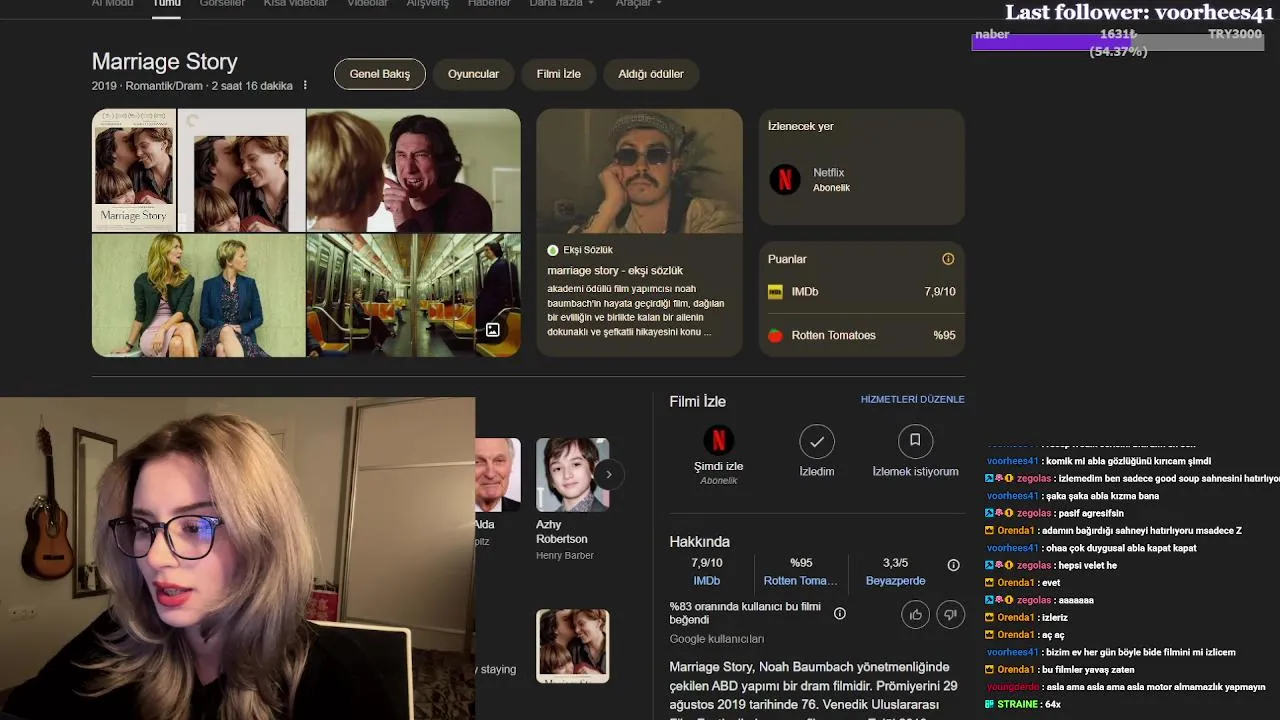Image resolution: width=1280 pixels, height=720 pixels.
Task: Open the three-dot menu beside movie runtime
Action: coord(305,86)
